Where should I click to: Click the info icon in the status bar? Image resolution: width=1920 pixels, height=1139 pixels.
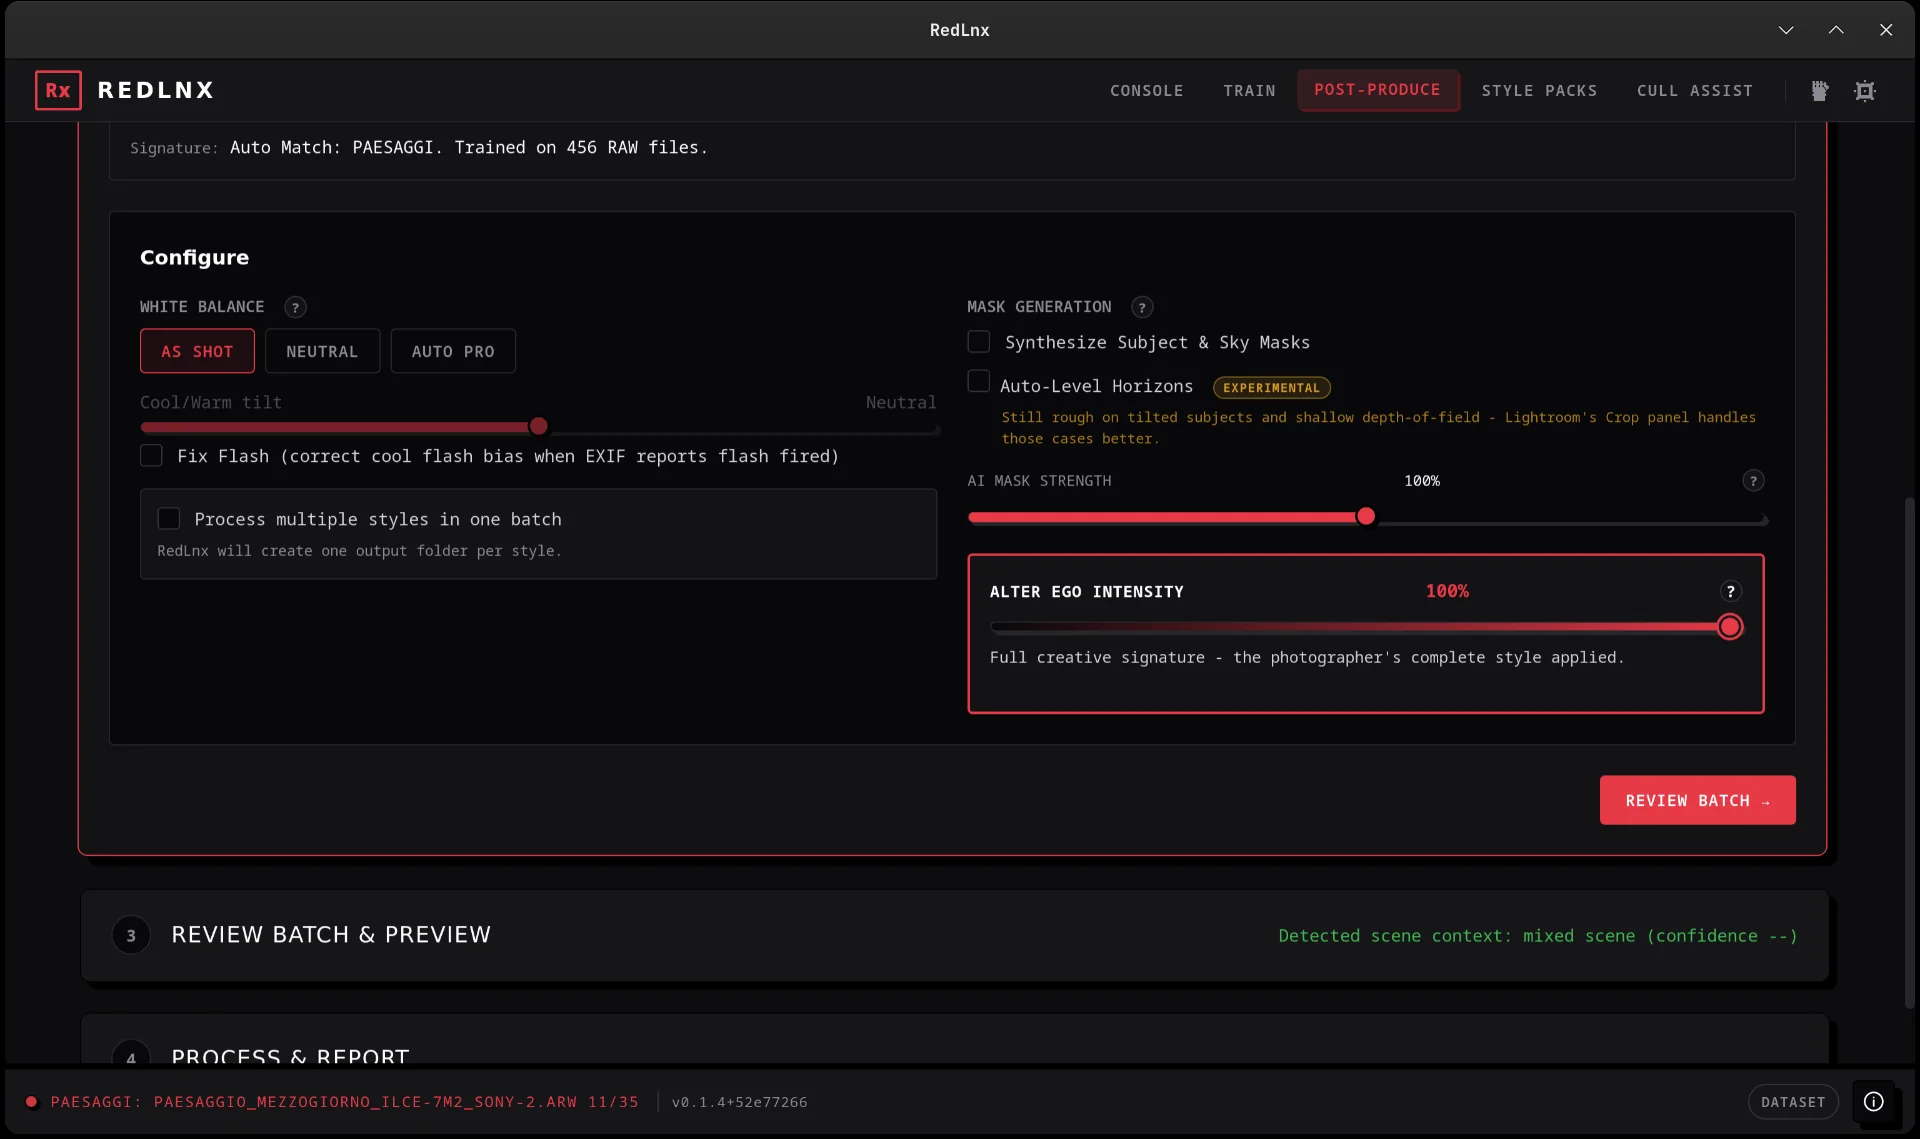coord(1874,1101)
